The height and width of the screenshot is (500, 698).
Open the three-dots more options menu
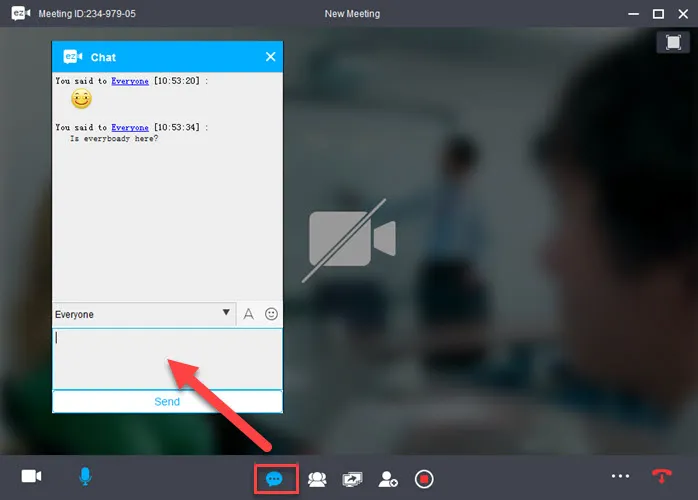pos(620,476)
